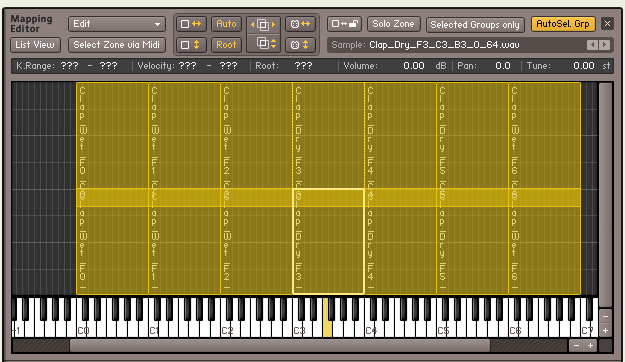Click the K.Range low value field
The image size is (625, 362).
(x=69, y=66)
